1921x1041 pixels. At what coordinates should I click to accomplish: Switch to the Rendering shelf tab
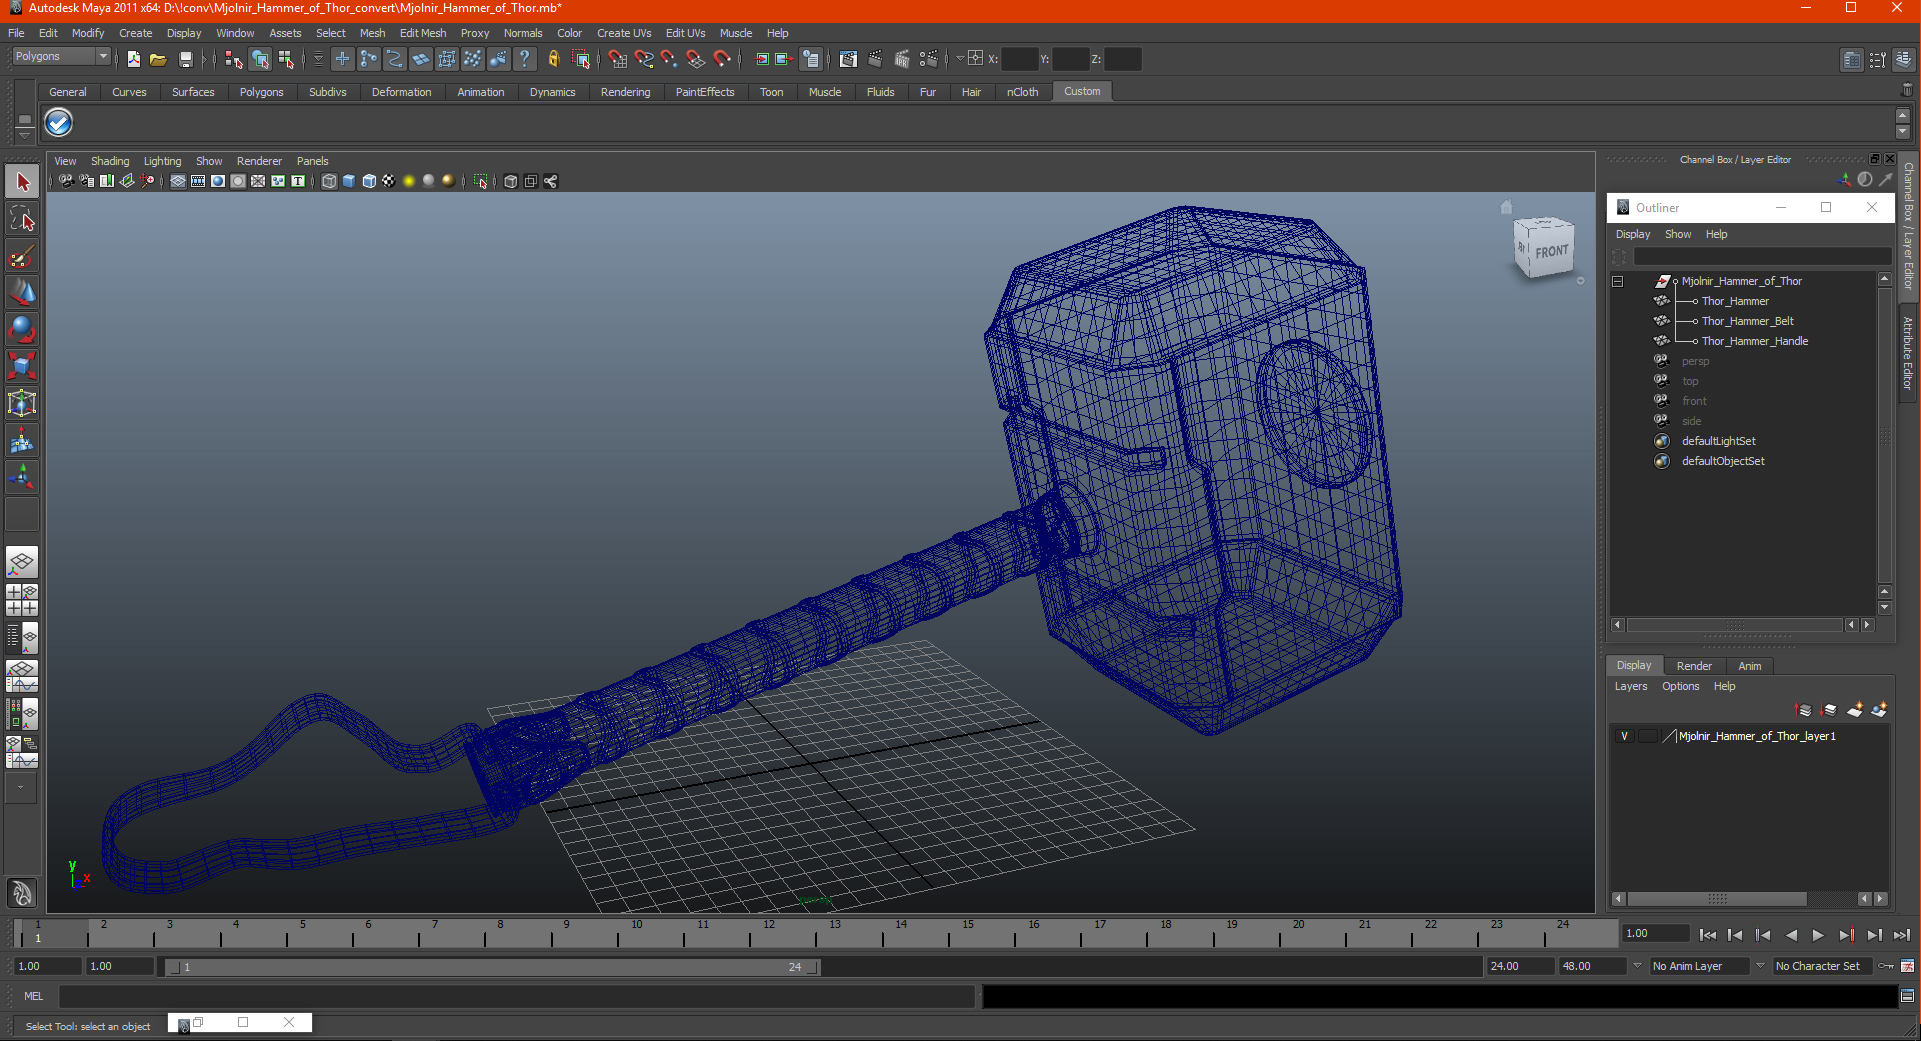click(625, 92)
